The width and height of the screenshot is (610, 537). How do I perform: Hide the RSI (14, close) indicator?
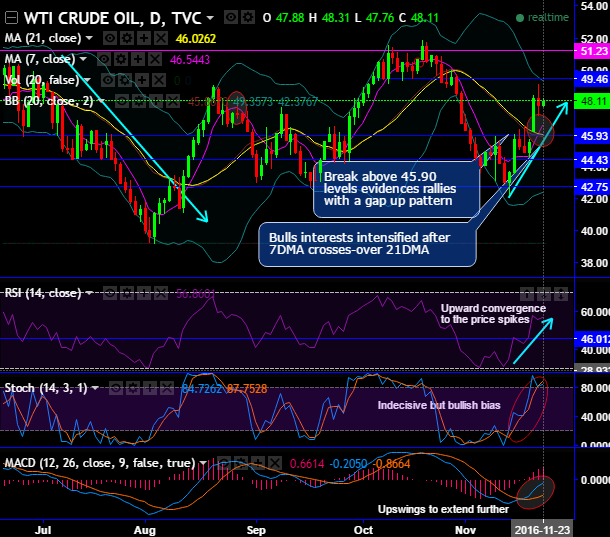click(x=110, y=293)
